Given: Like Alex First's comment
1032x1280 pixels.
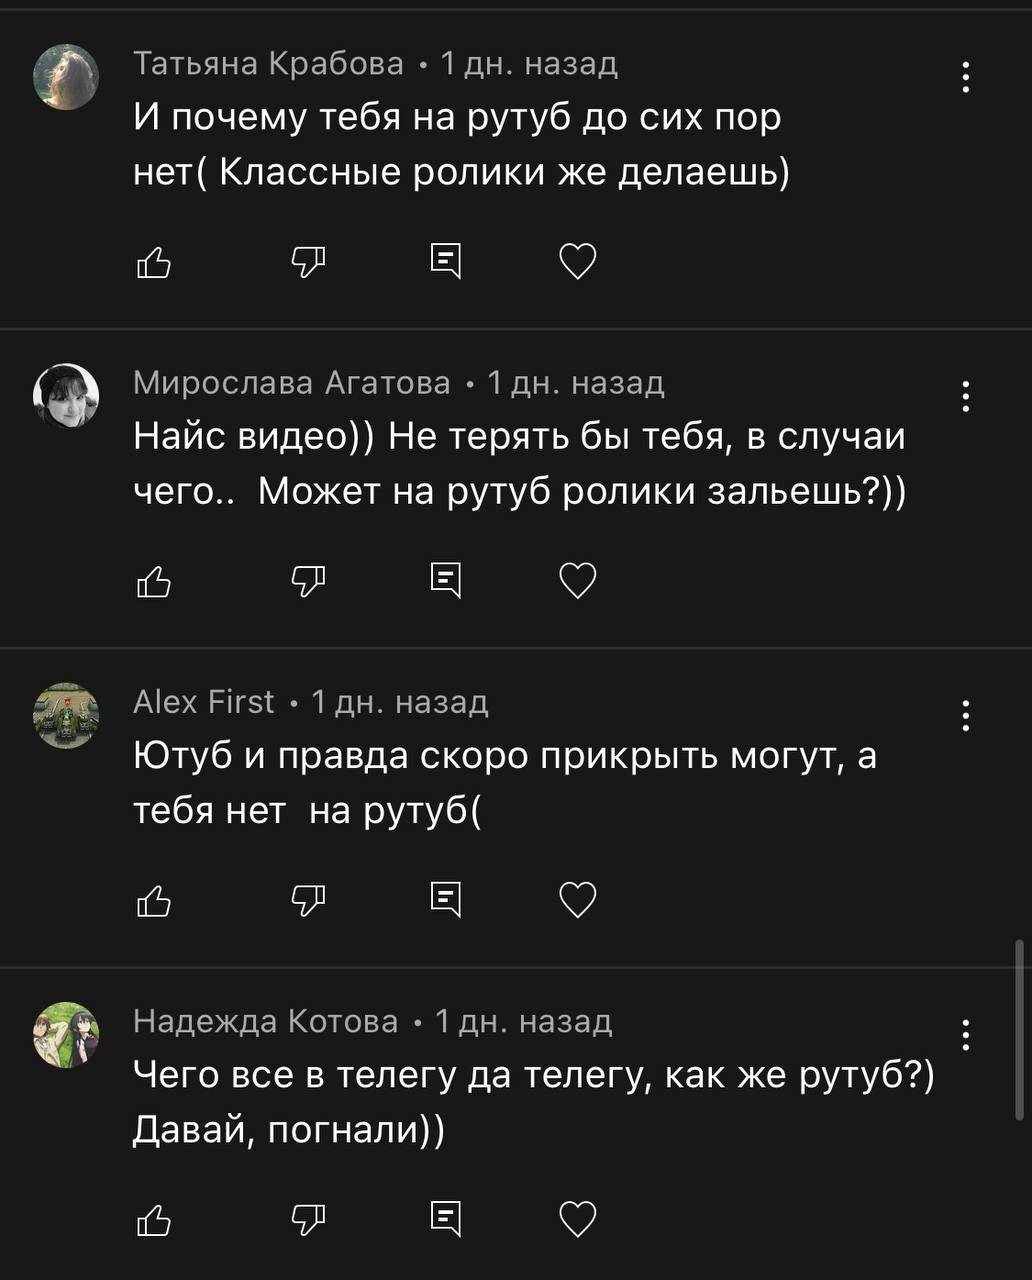Looking at the screenshot, I should click(153, 901).
